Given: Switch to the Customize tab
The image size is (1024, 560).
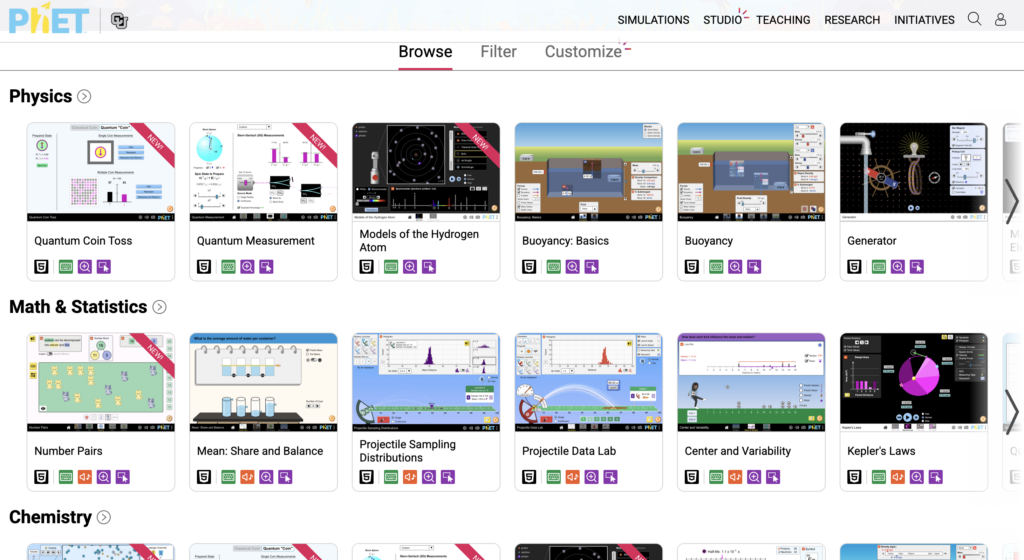Looking at the screenshot, I should 583,52.
